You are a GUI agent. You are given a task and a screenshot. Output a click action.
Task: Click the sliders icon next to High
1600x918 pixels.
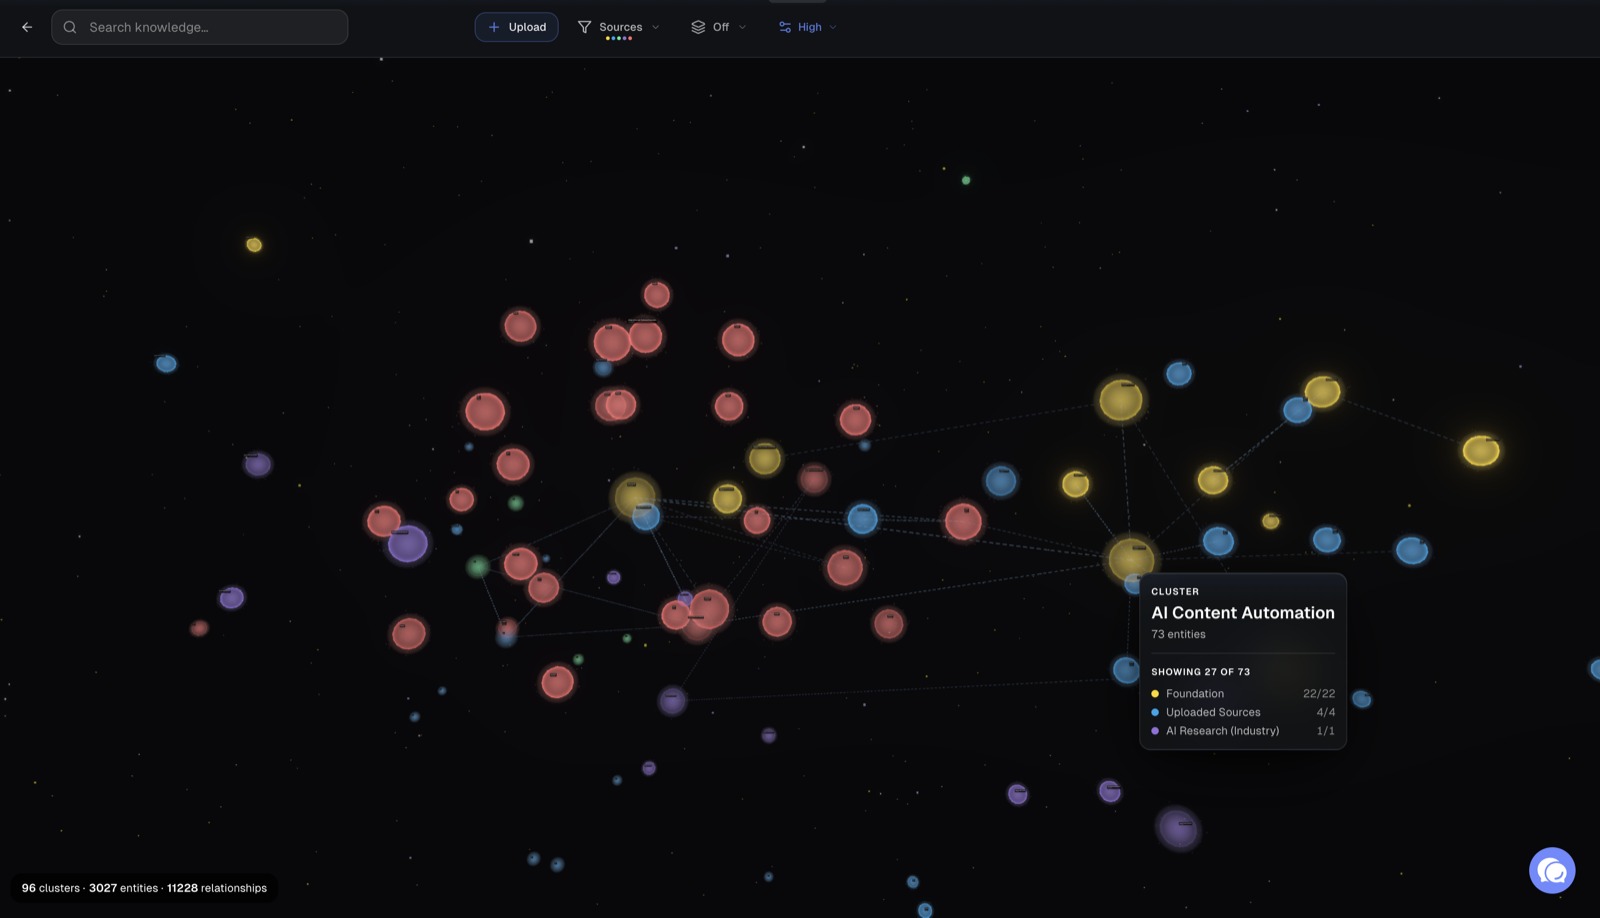tap(785, 27)
